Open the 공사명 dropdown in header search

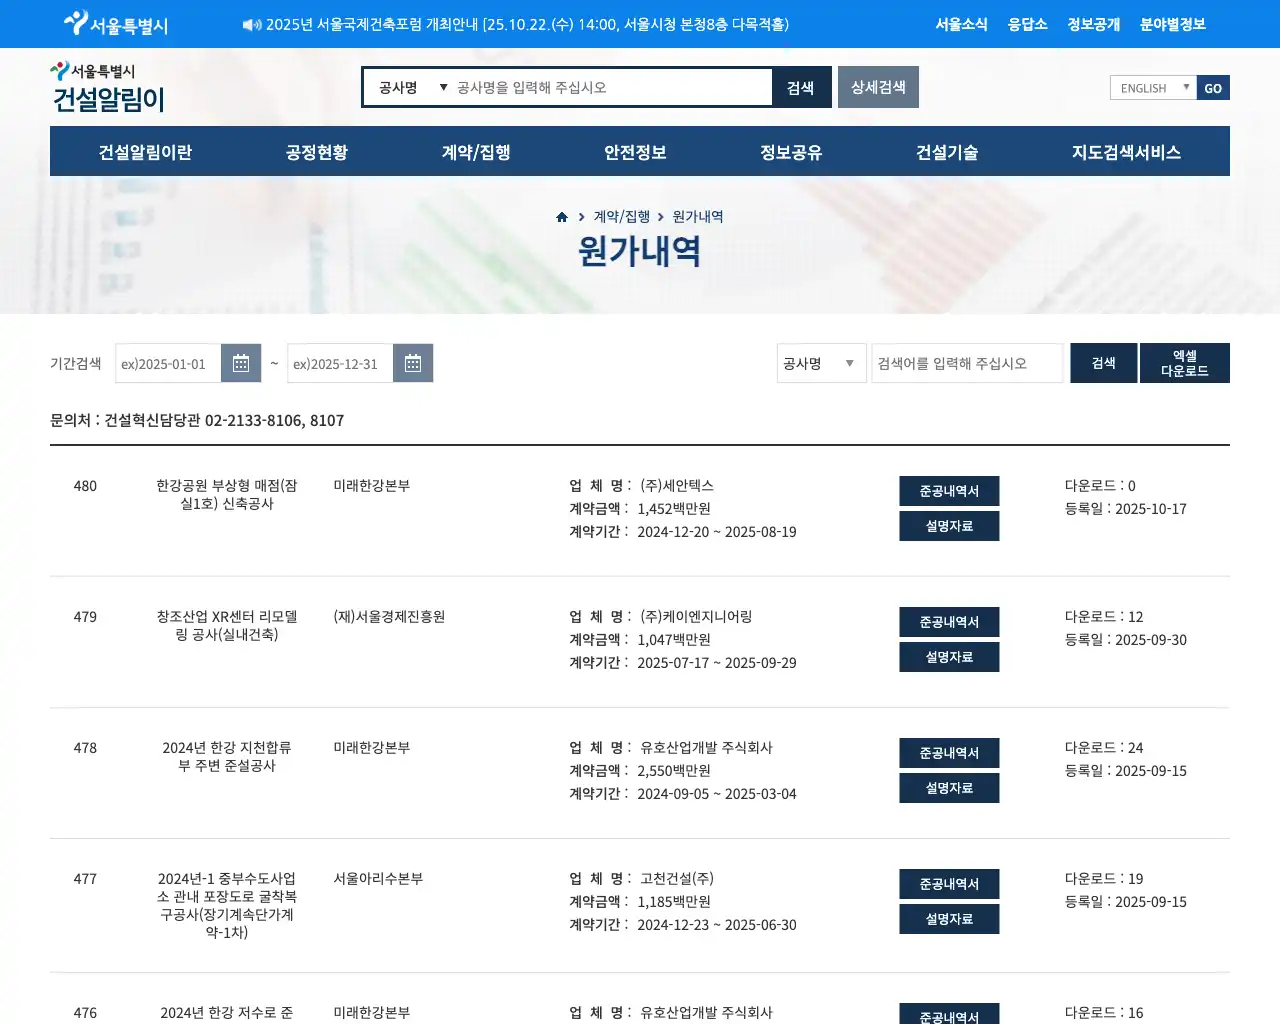click(x=412, y=88)
